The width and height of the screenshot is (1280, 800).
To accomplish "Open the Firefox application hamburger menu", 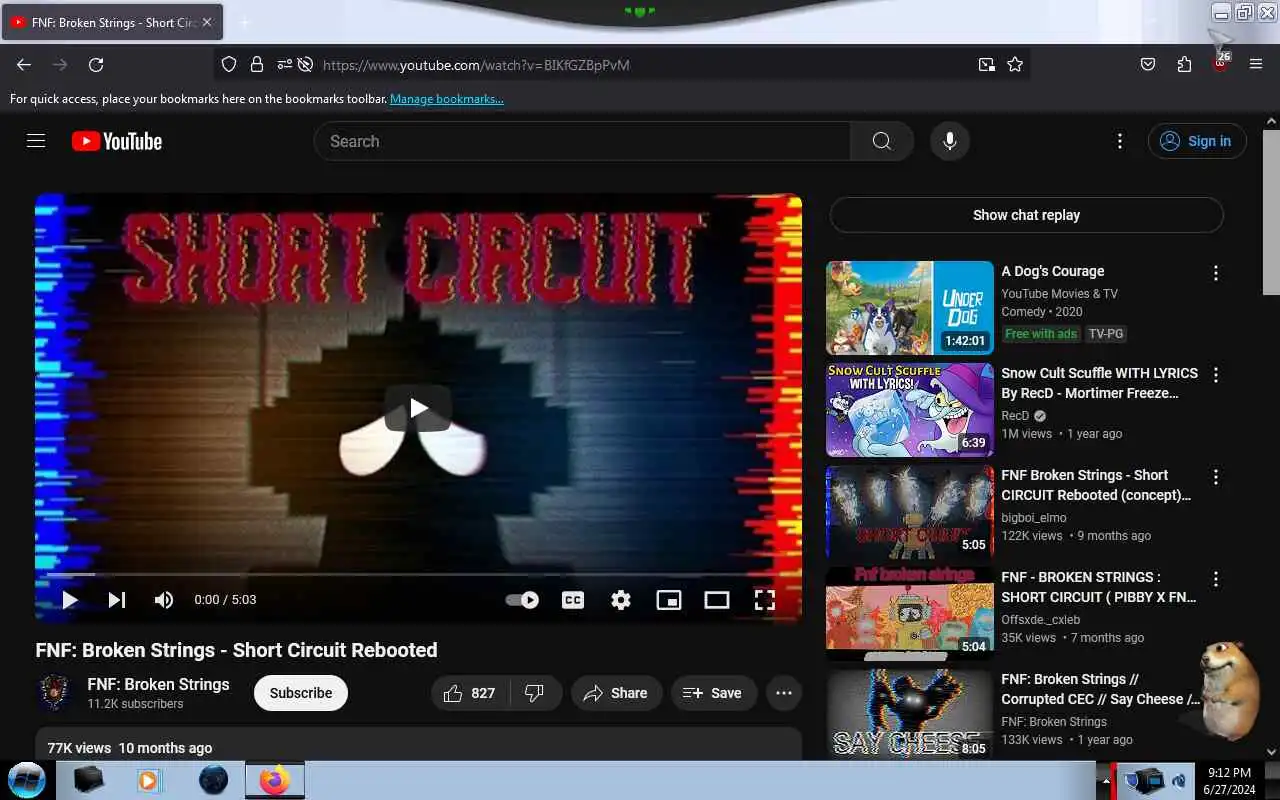I will point(1254,65).
